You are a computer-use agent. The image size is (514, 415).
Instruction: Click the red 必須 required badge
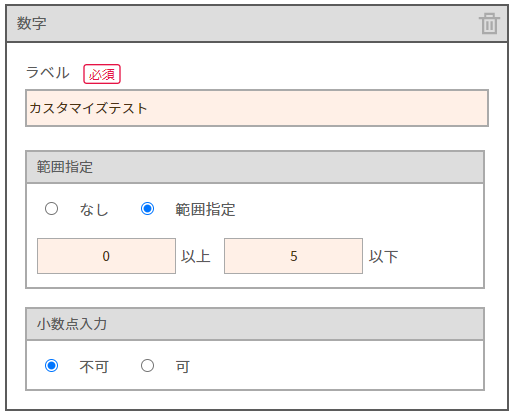click(102, 74)
